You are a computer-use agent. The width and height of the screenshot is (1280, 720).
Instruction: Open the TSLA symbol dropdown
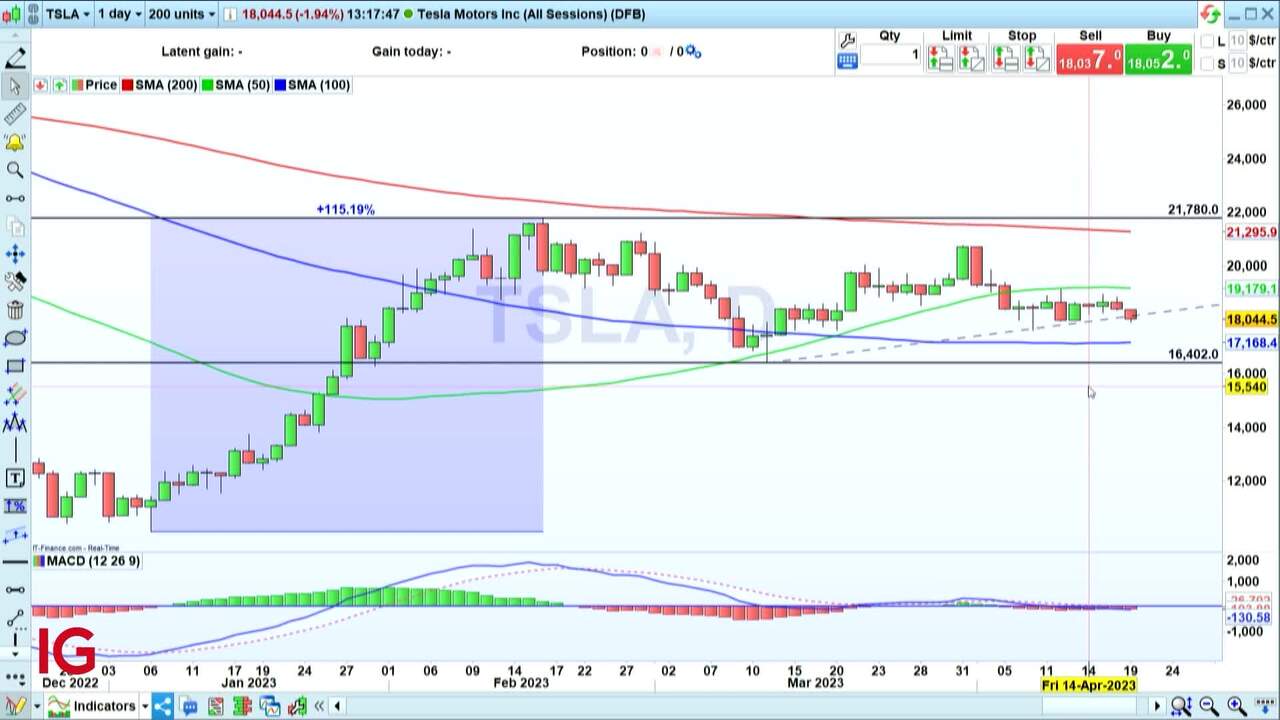(x=66, y=14)
